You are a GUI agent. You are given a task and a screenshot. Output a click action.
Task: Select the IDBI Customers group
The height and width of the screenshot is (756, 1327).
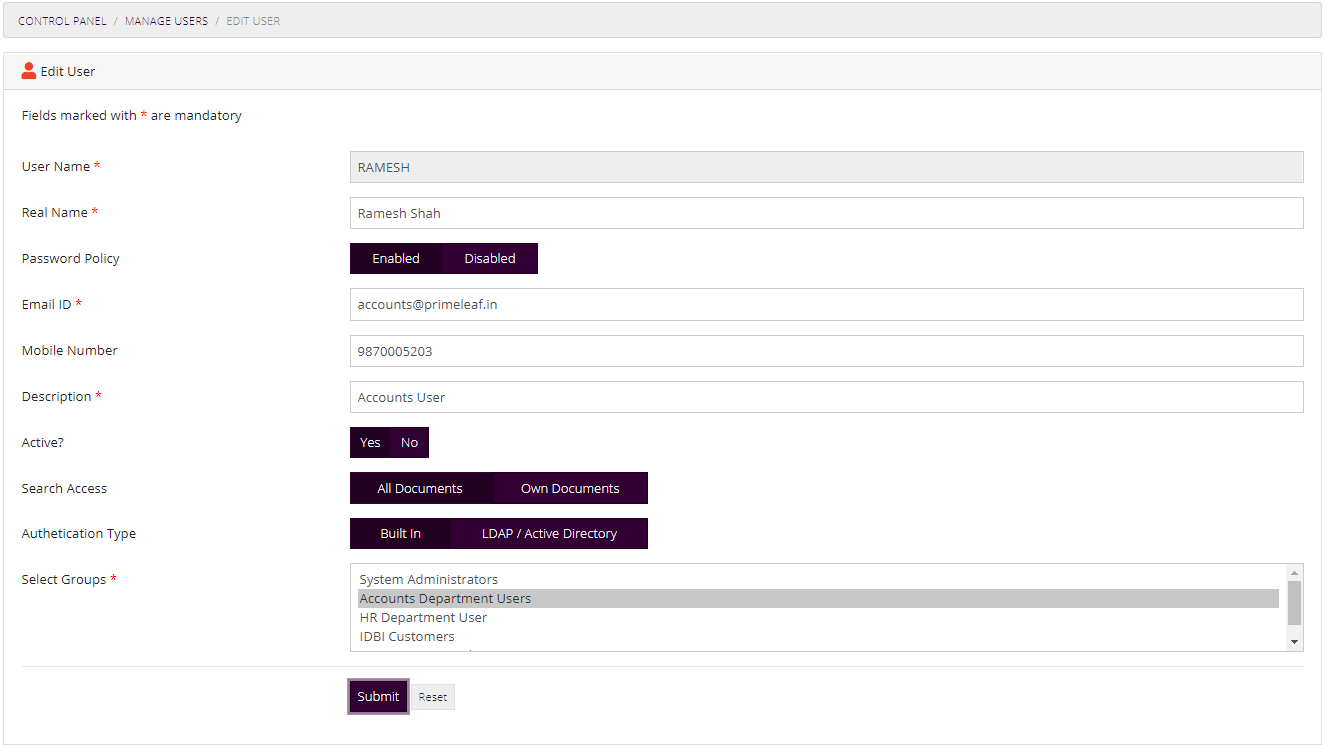[x=407, y=636]
